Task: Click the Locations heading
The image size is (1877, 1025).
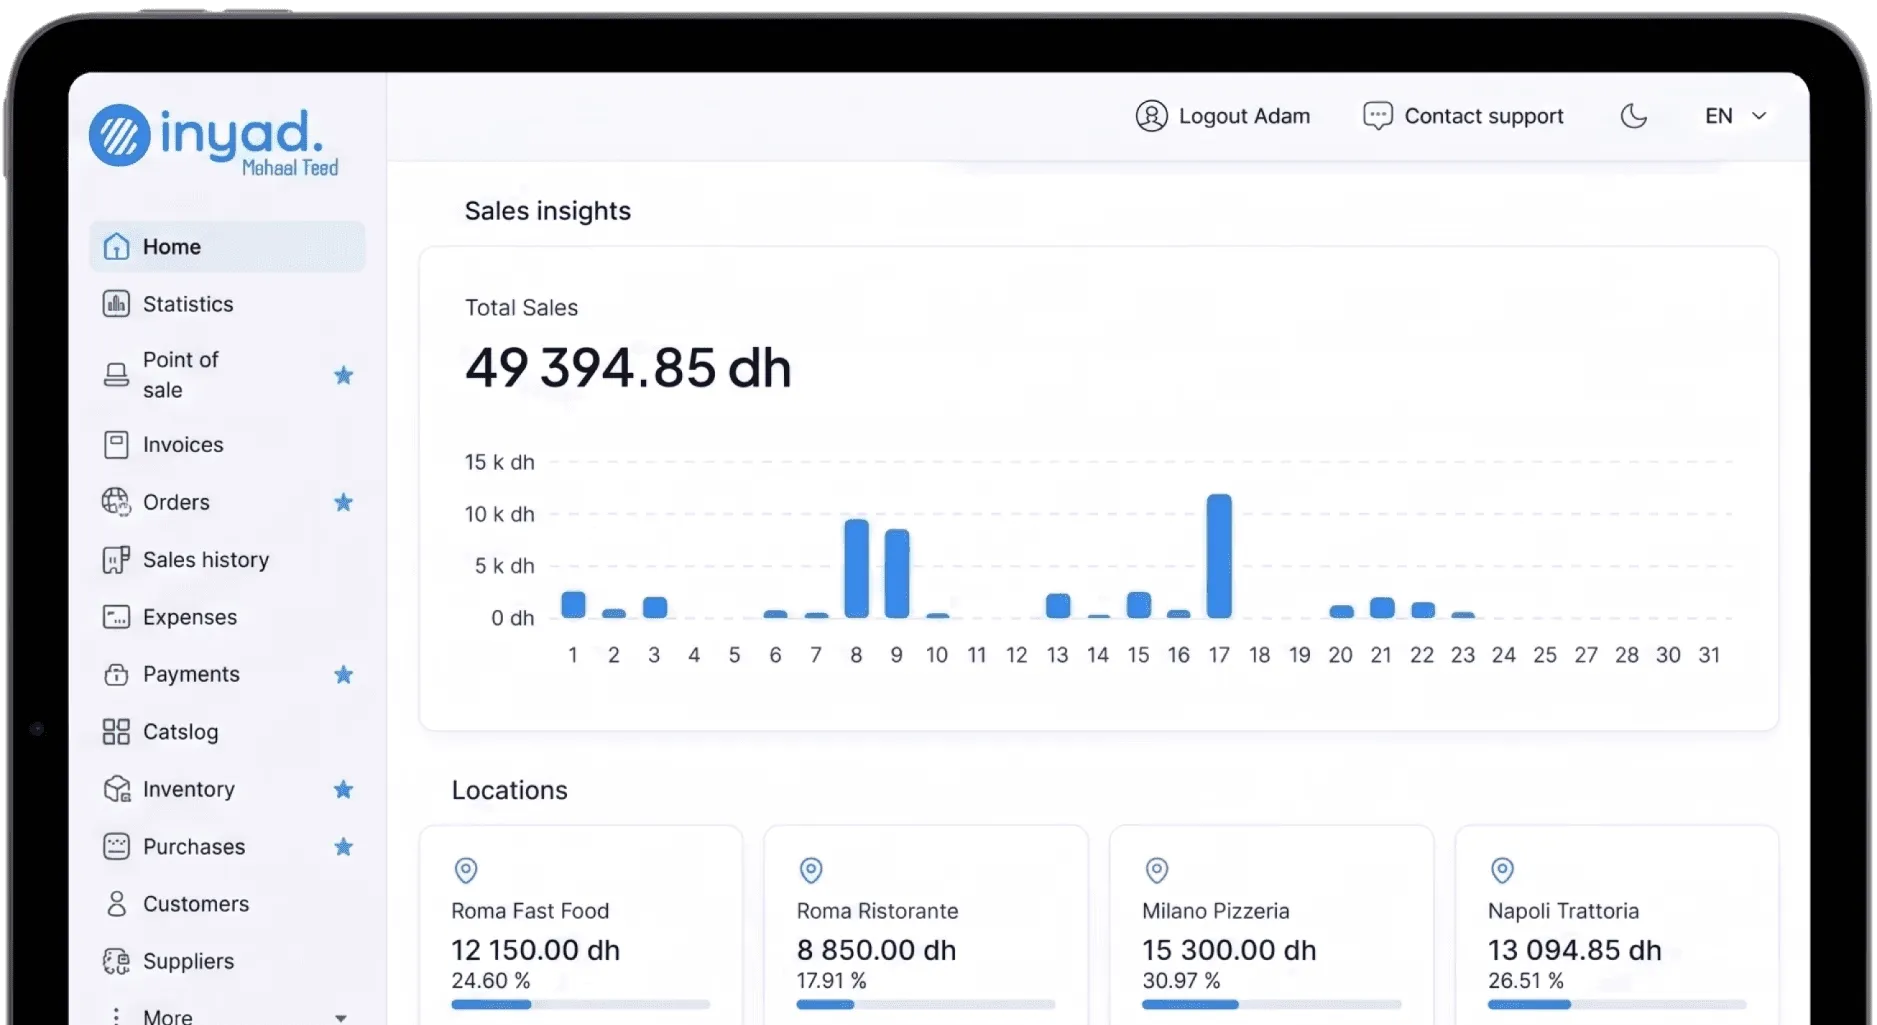Action: (x=510, y=790)
